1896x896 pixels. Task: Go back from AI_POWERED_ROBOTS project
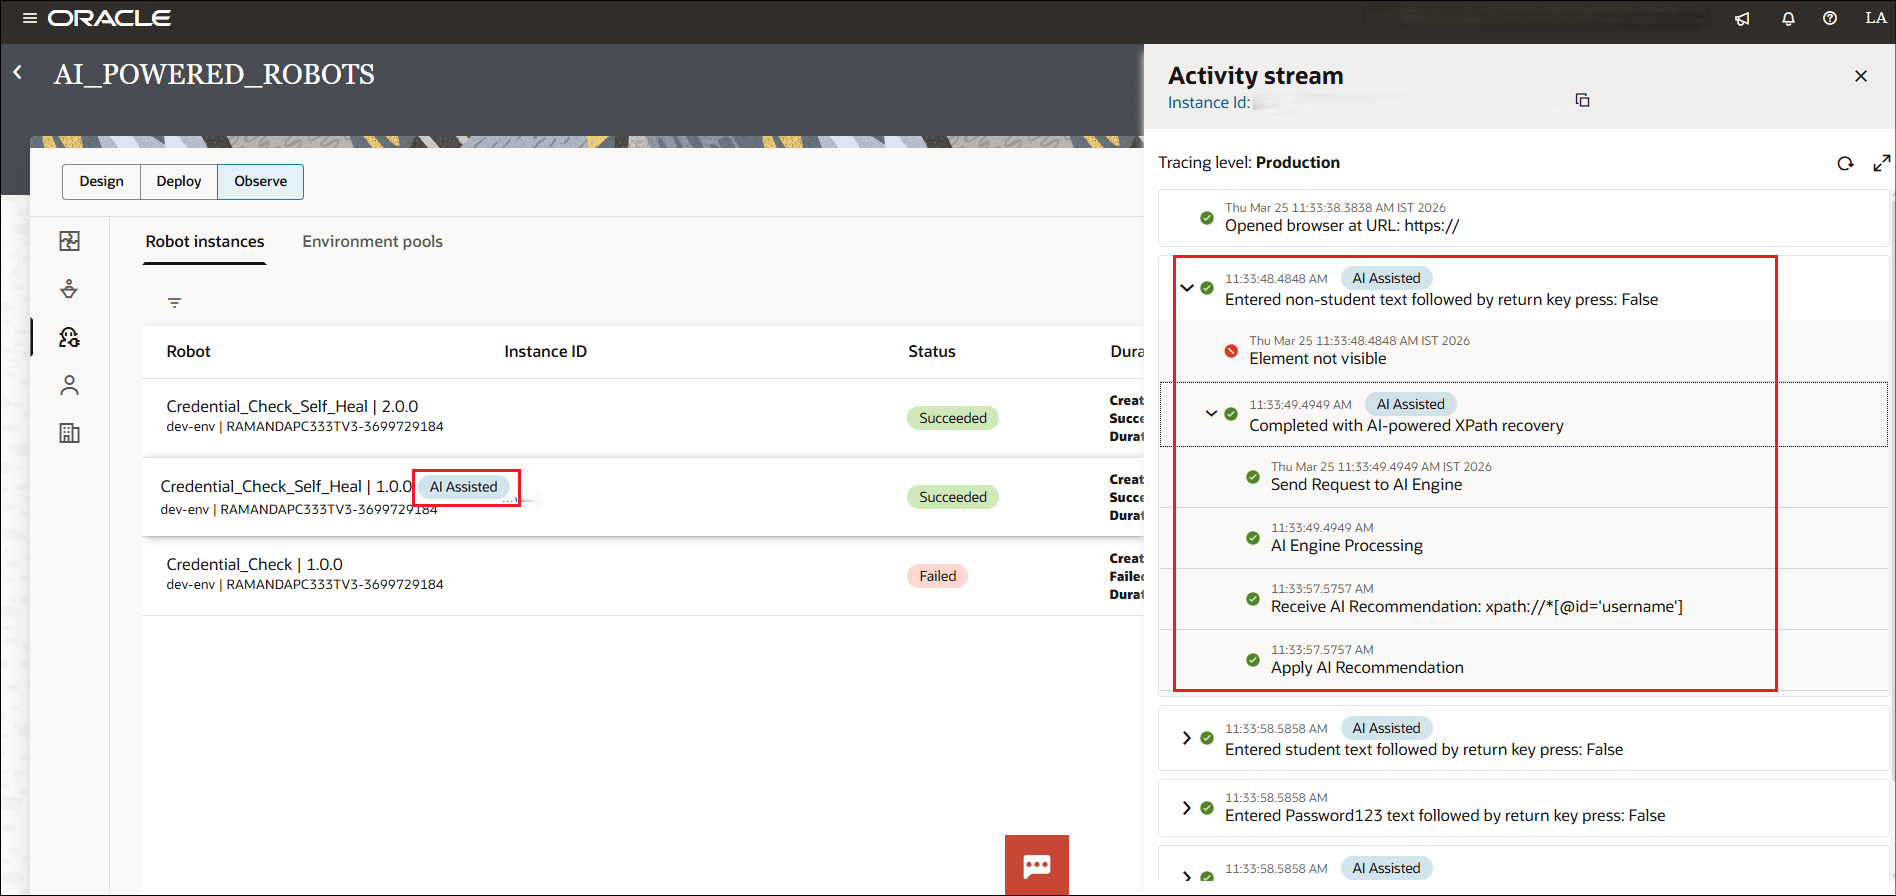(x=17, y=73)
